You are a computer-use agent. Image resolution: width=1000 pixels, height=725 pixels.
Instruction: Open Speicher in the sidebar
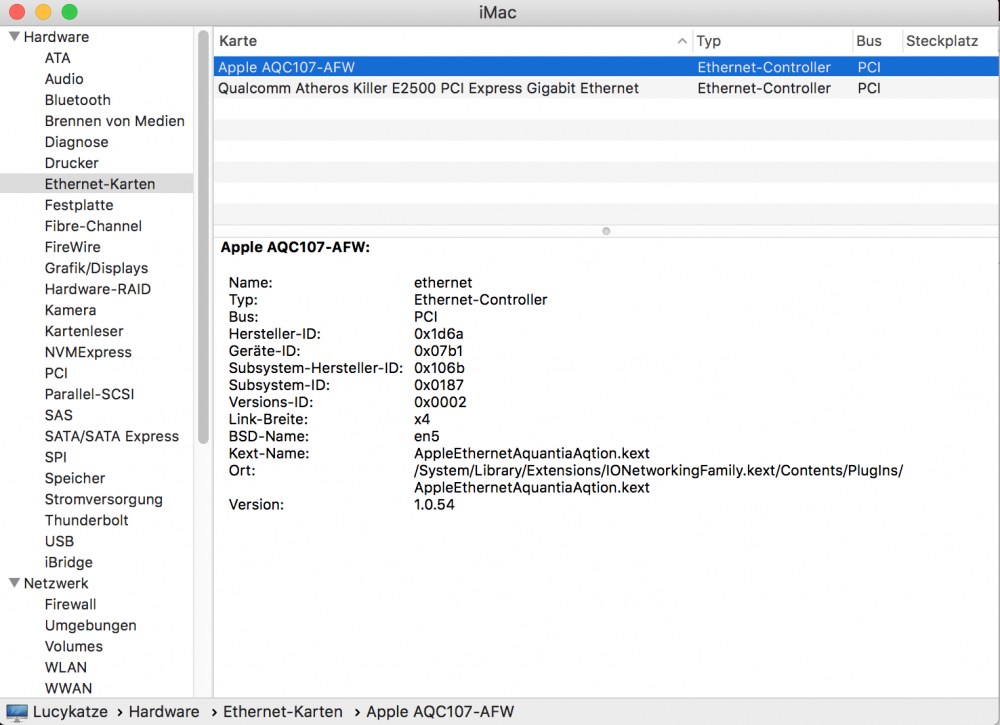point(75,479)
